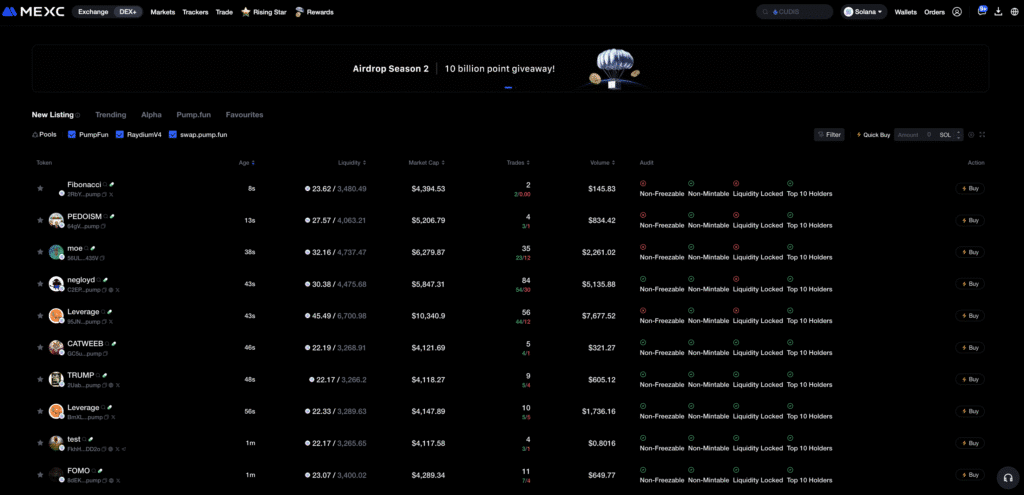Switch to the Trending tab

[110, 115]
